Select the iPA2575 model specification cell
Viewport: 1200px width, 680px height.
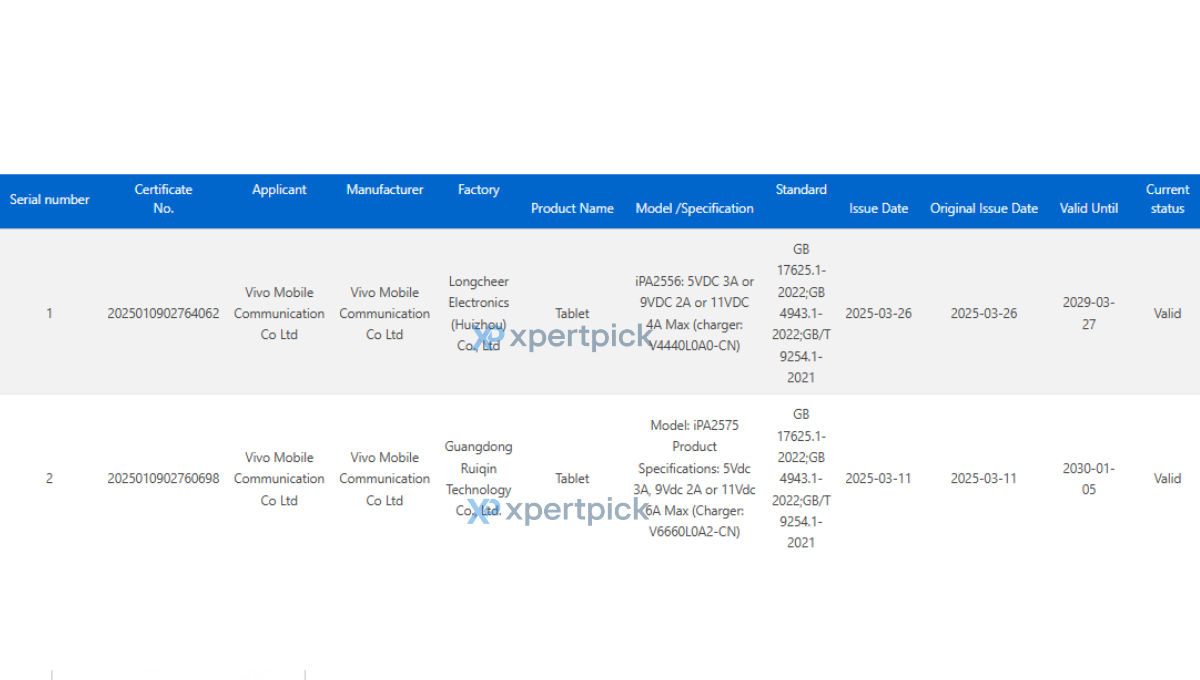(x=695, y=478)
